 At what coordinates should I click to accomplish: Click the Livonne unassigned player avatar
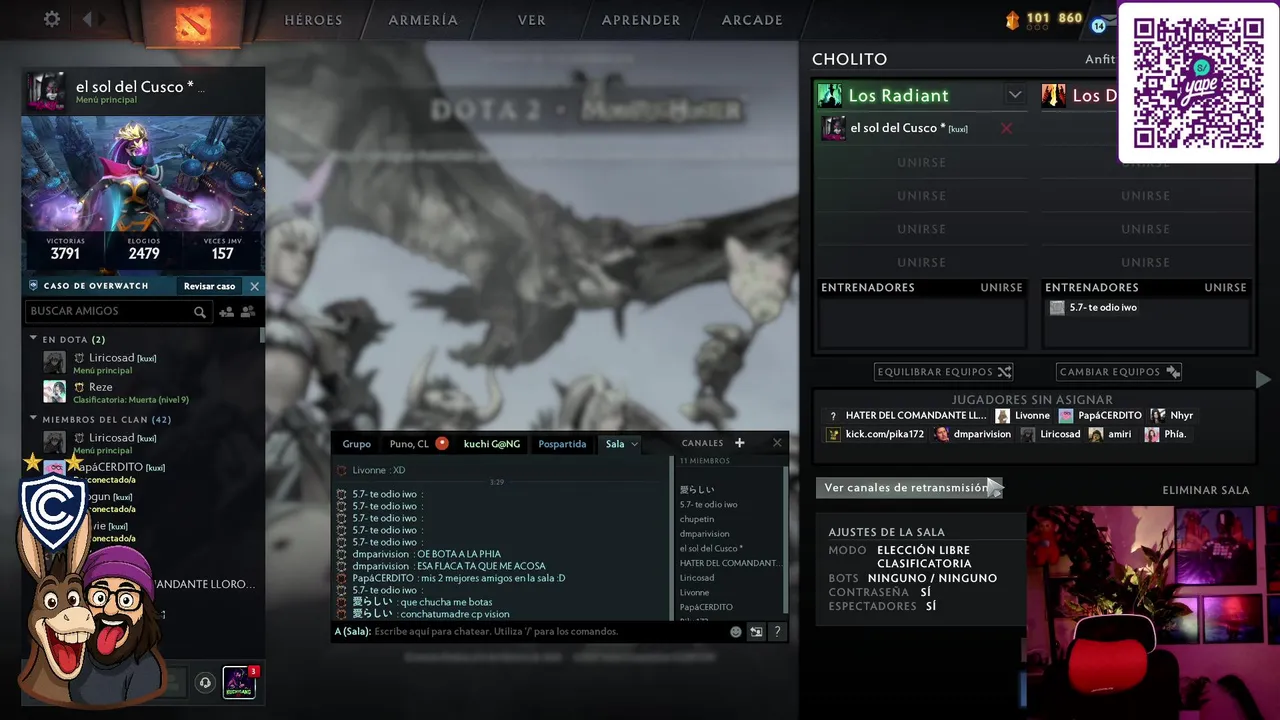[x=1003, y=415]
